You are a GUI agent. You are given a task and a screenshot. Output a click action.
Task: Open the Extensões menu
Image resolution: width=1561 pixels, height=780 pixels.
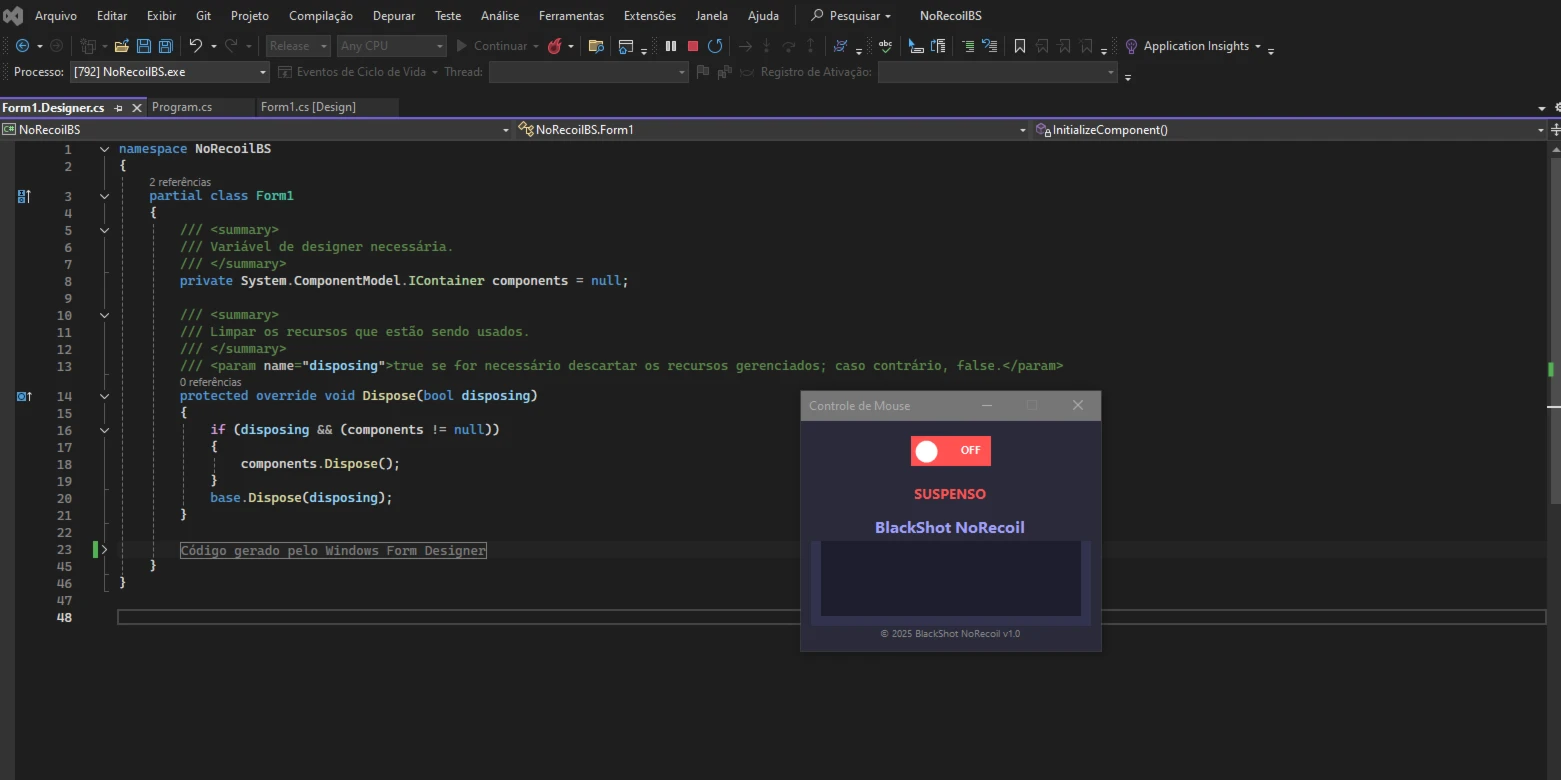point(650,16)
